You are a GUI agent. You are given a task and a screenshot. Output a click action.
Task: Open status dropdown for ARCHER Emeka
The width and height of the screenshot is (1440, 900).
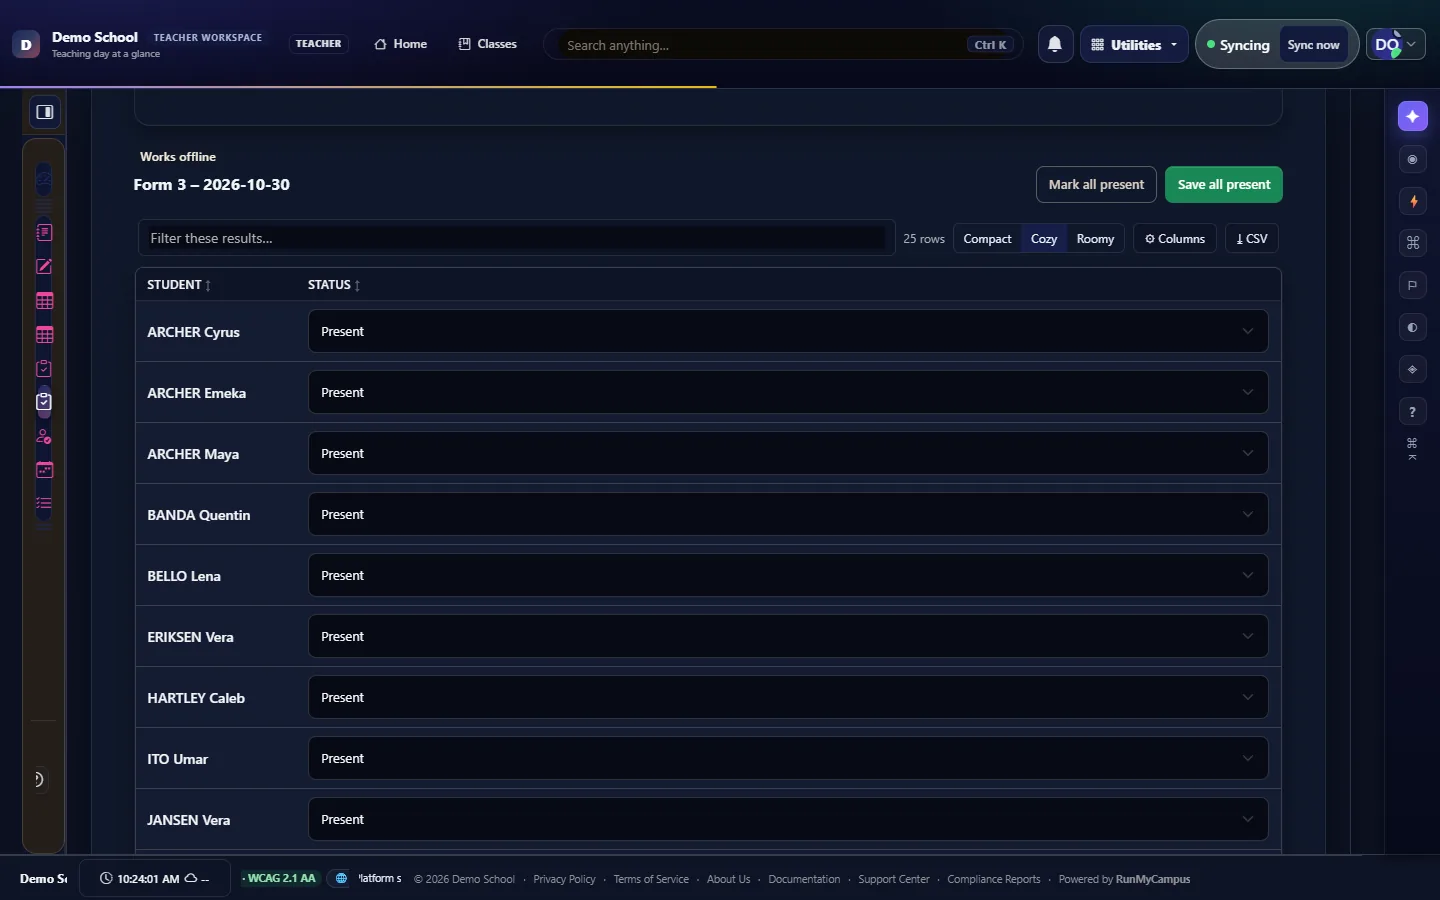point(788,392)
